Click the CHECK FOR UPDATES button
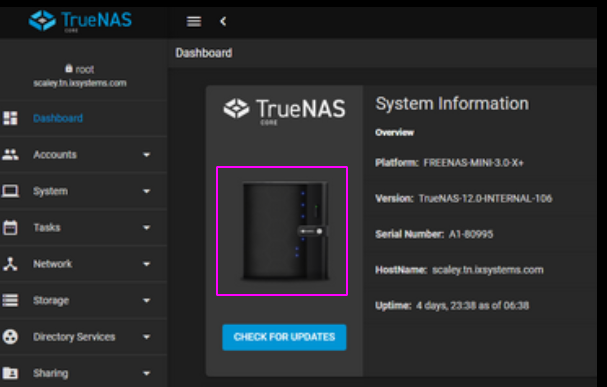 [x=284, y=337]
